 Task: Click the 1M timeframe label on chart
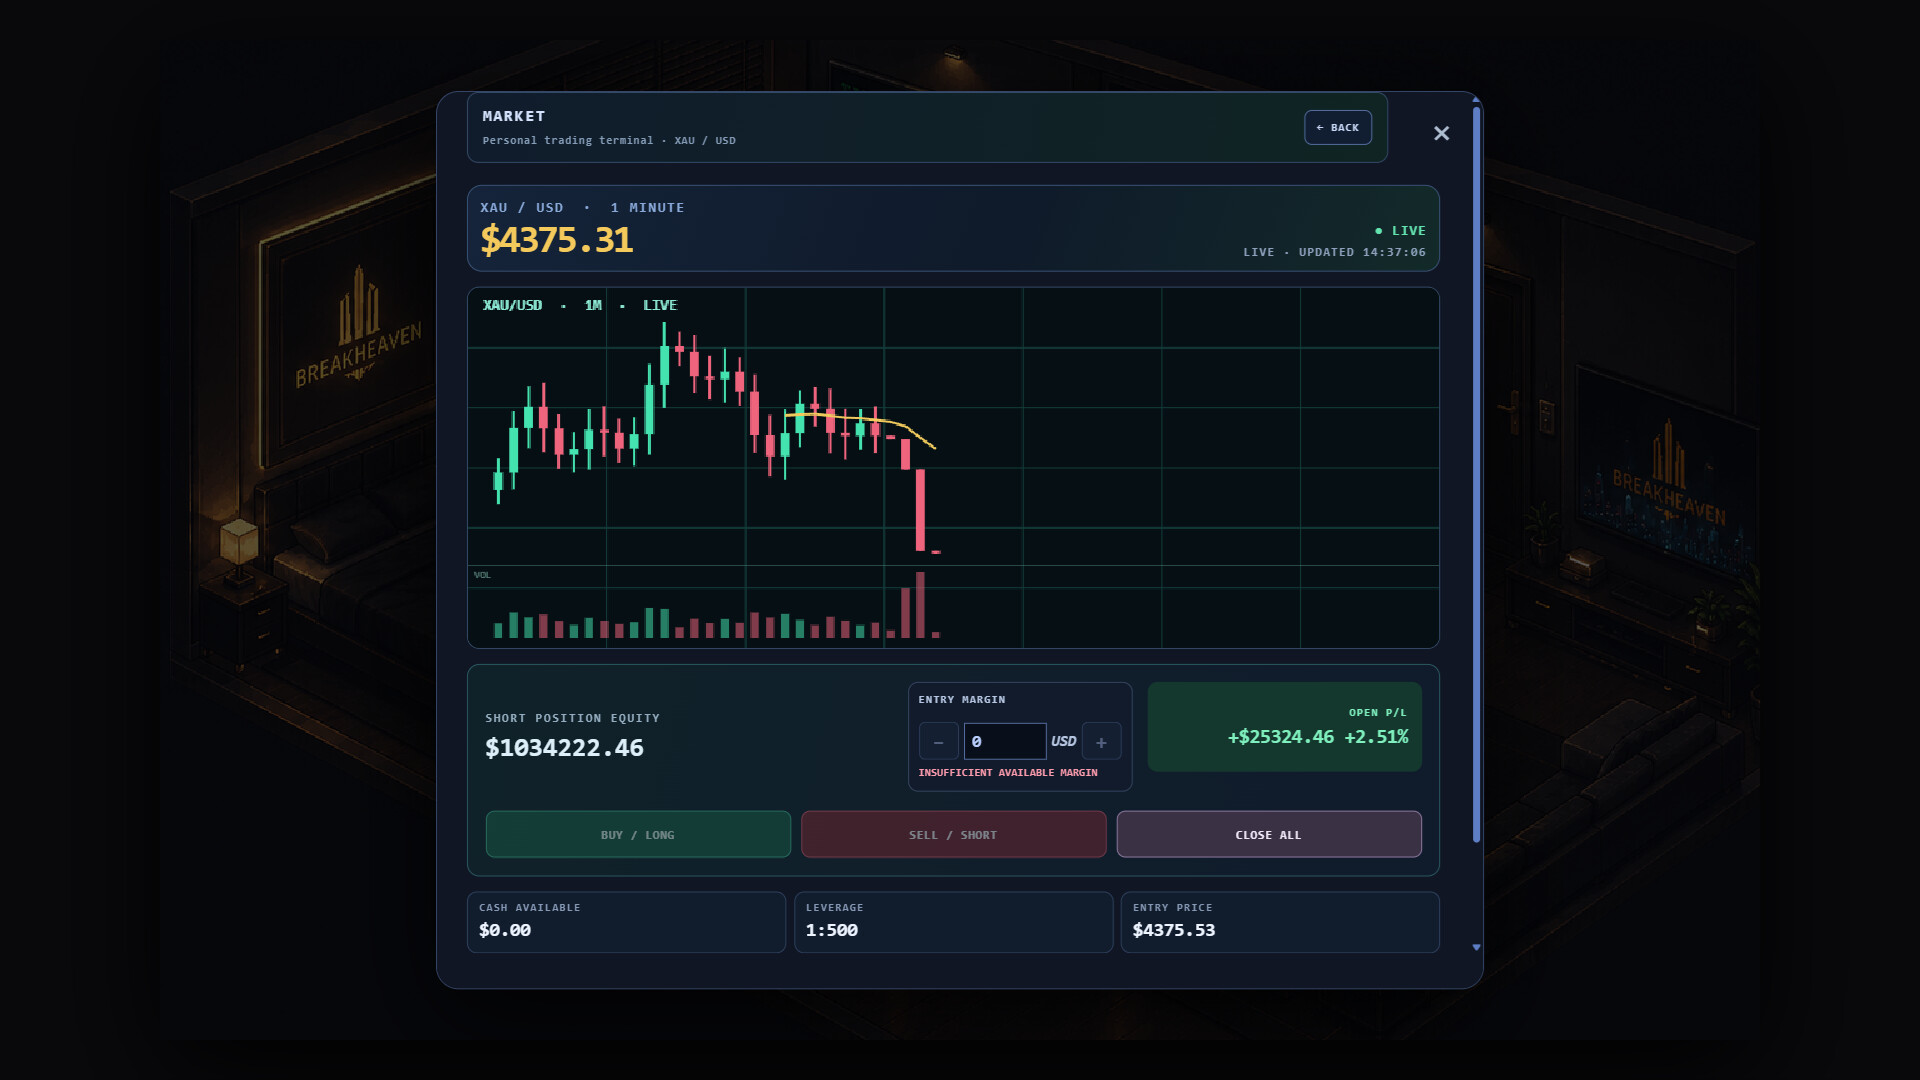tap(593, 305)
